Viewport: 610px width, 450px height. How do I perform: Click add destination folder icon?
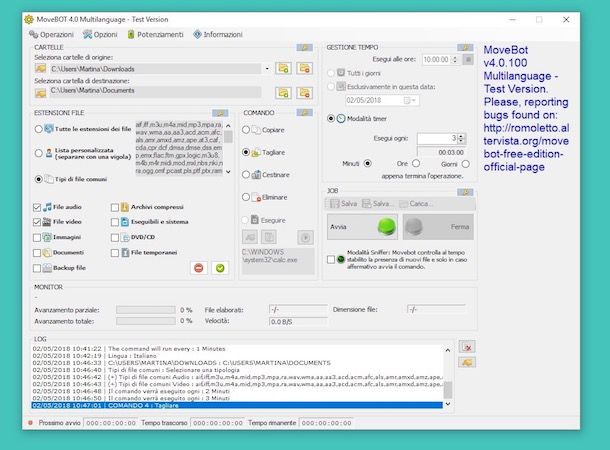[x=283, y=93]
